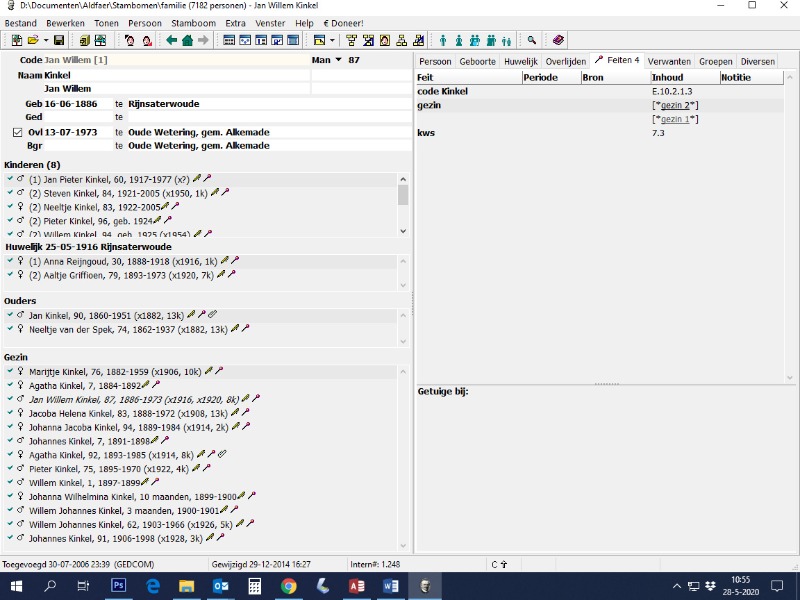Toggle the checkmark beside Aaltje Griffioen
Screen dimensions: 800x600
click(x=9, y=274)
